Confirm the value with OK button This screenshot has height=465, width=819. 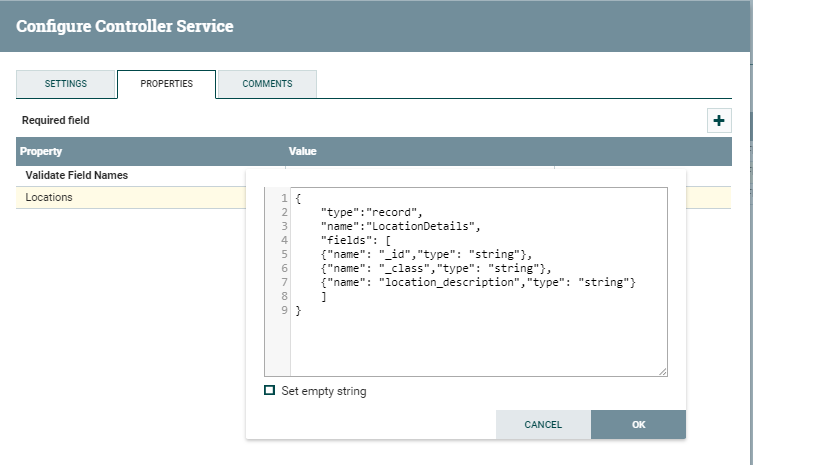tap(638, 424)
